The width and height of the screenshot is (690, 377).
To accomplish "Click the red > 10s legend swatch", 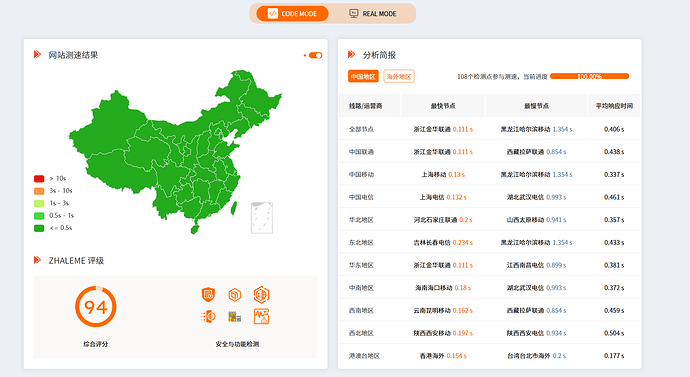I will pyautogui.click(x=39, y=179).
